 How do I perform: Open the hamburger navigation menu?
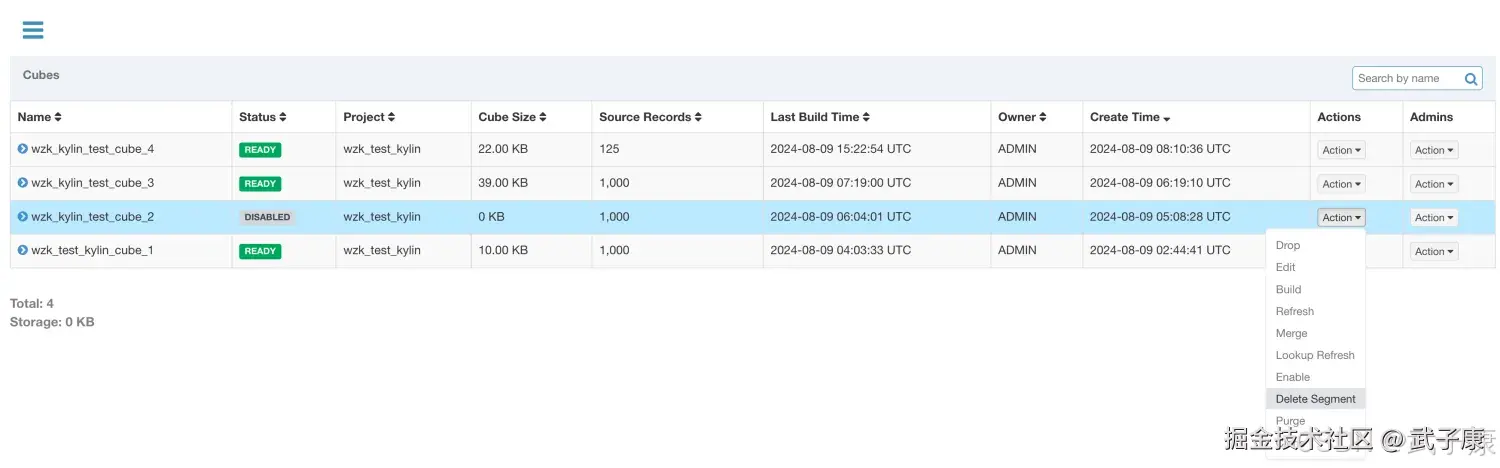33,30
